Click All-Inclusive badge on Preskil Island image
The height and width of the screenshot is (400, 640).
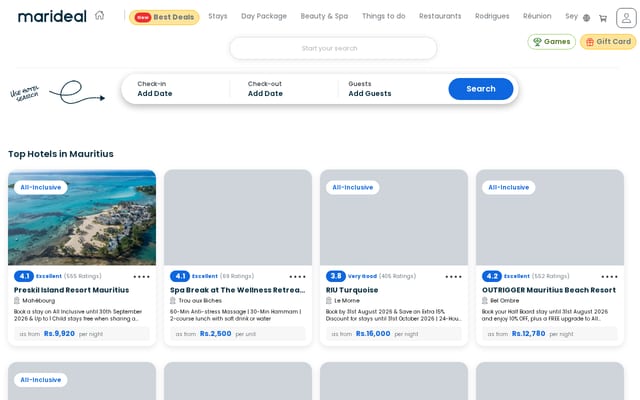click(x=41, y=187)
